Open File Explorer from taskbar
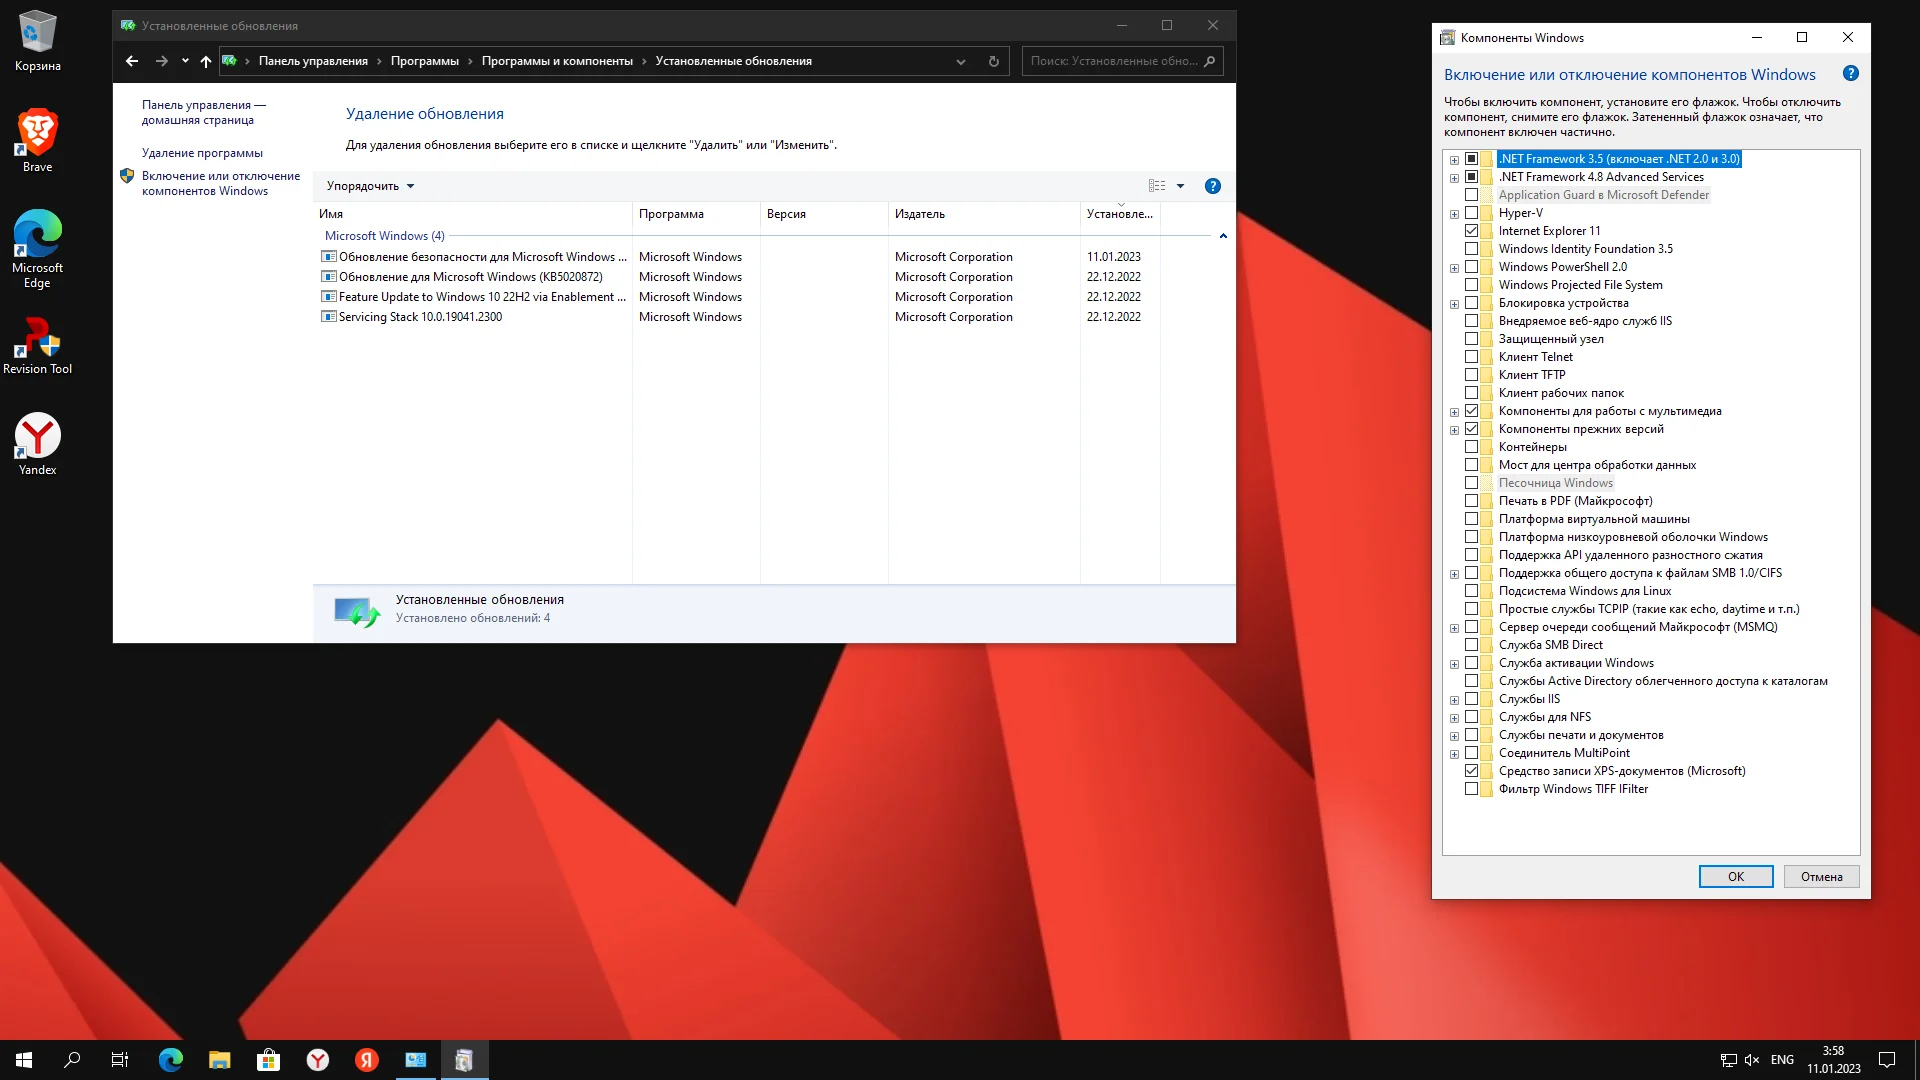Image resolution: width=1920 pixels, height=1080 pixels. 219,1060
